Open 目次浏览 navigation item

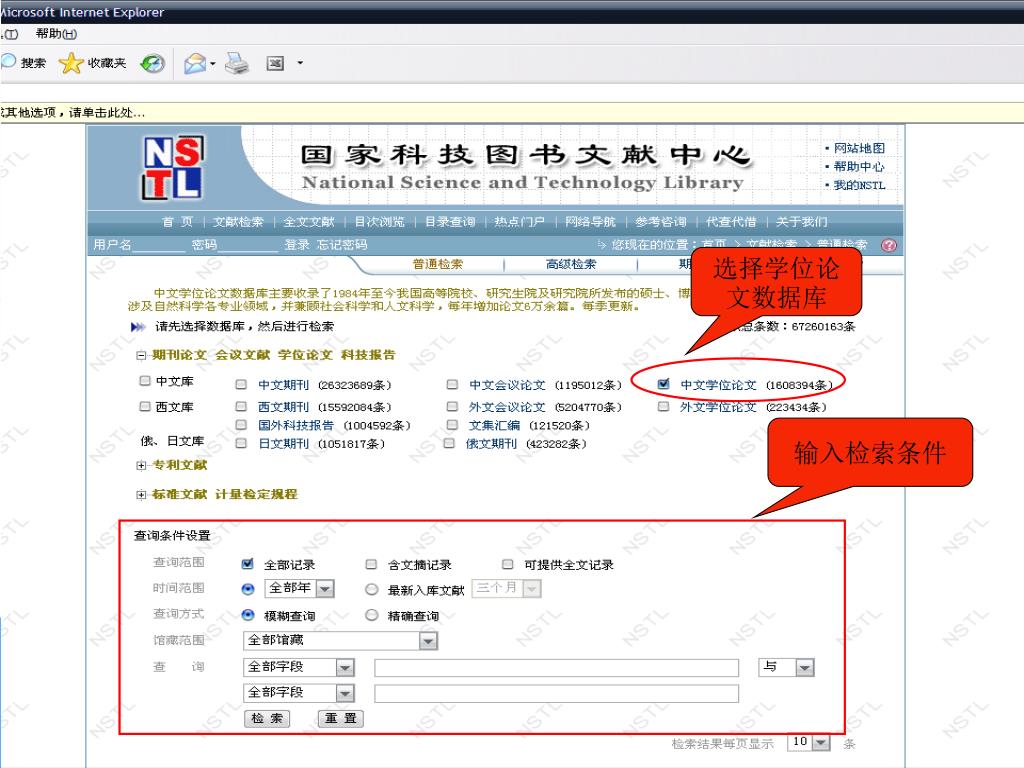point(379,221)
